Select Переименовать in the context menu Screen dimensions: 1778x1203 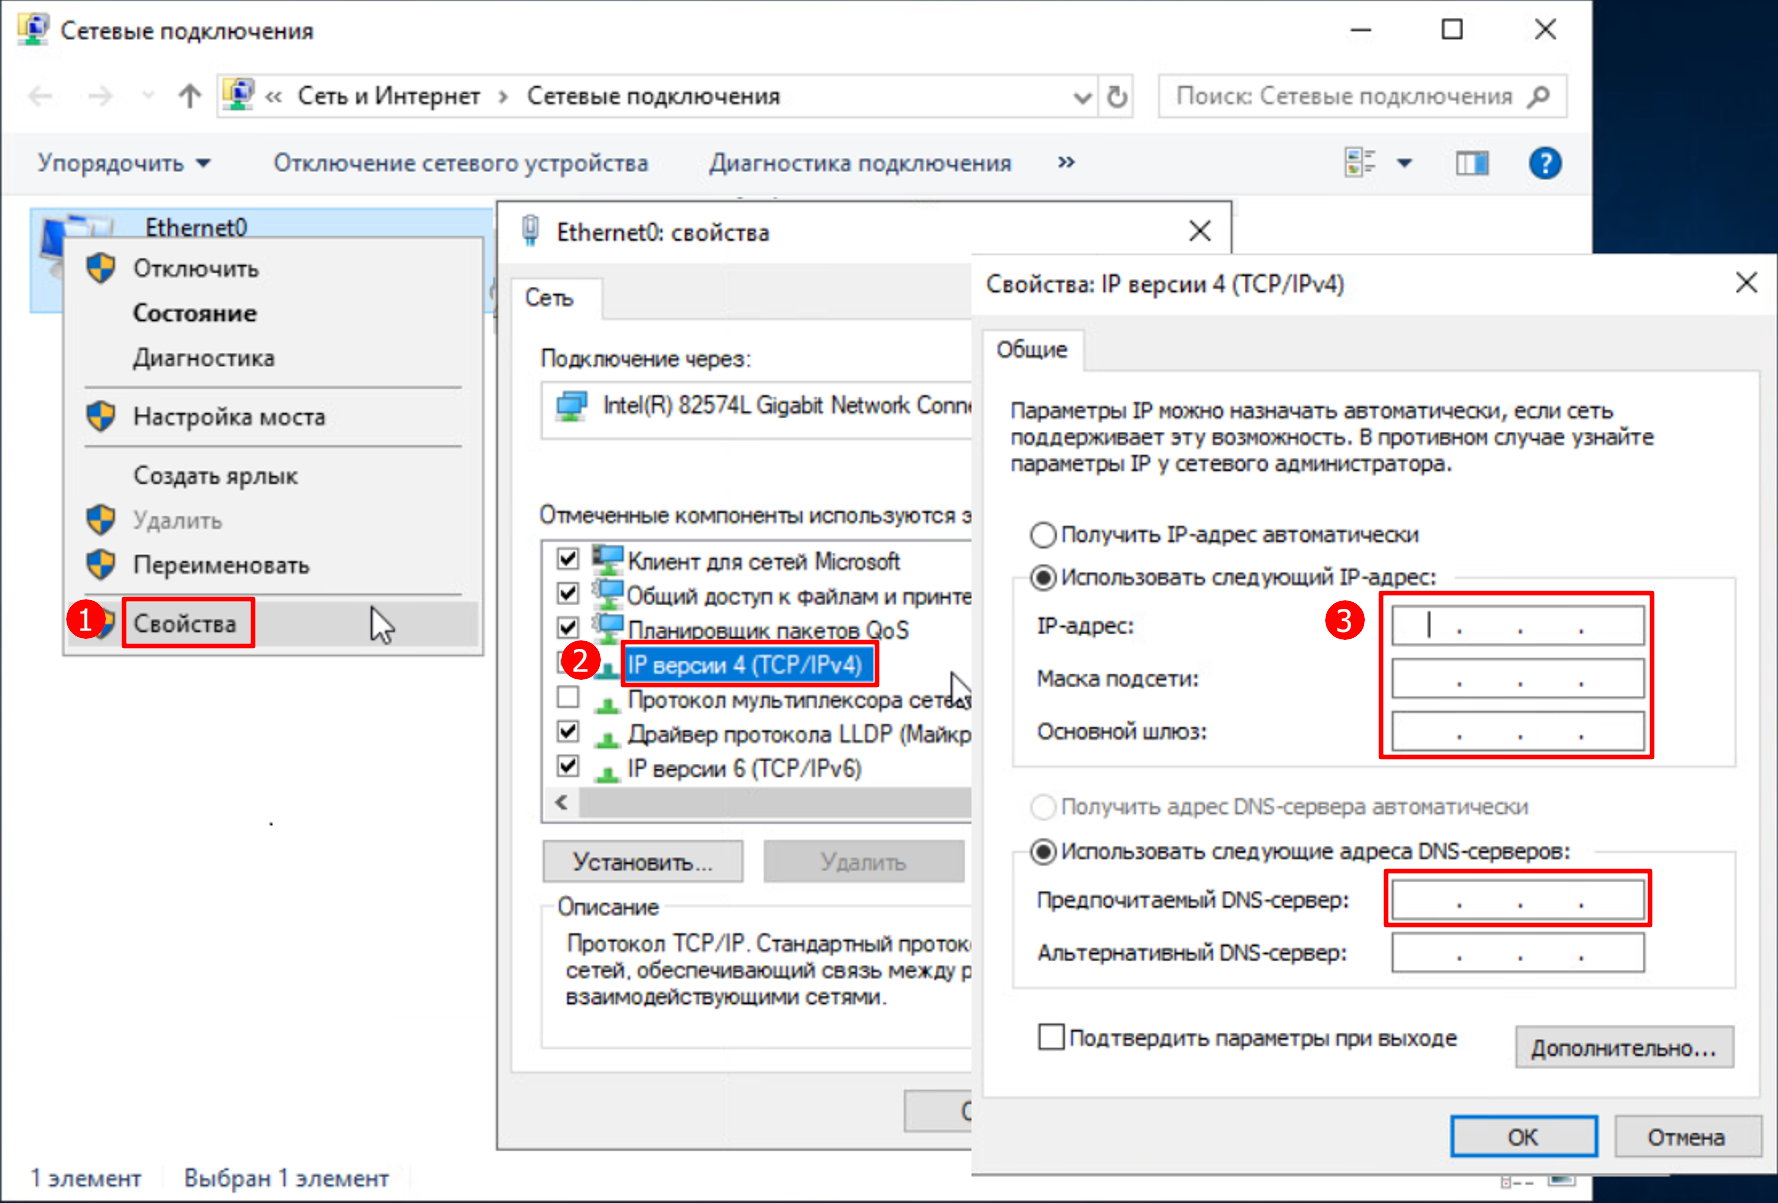click(x=222, y=565)
